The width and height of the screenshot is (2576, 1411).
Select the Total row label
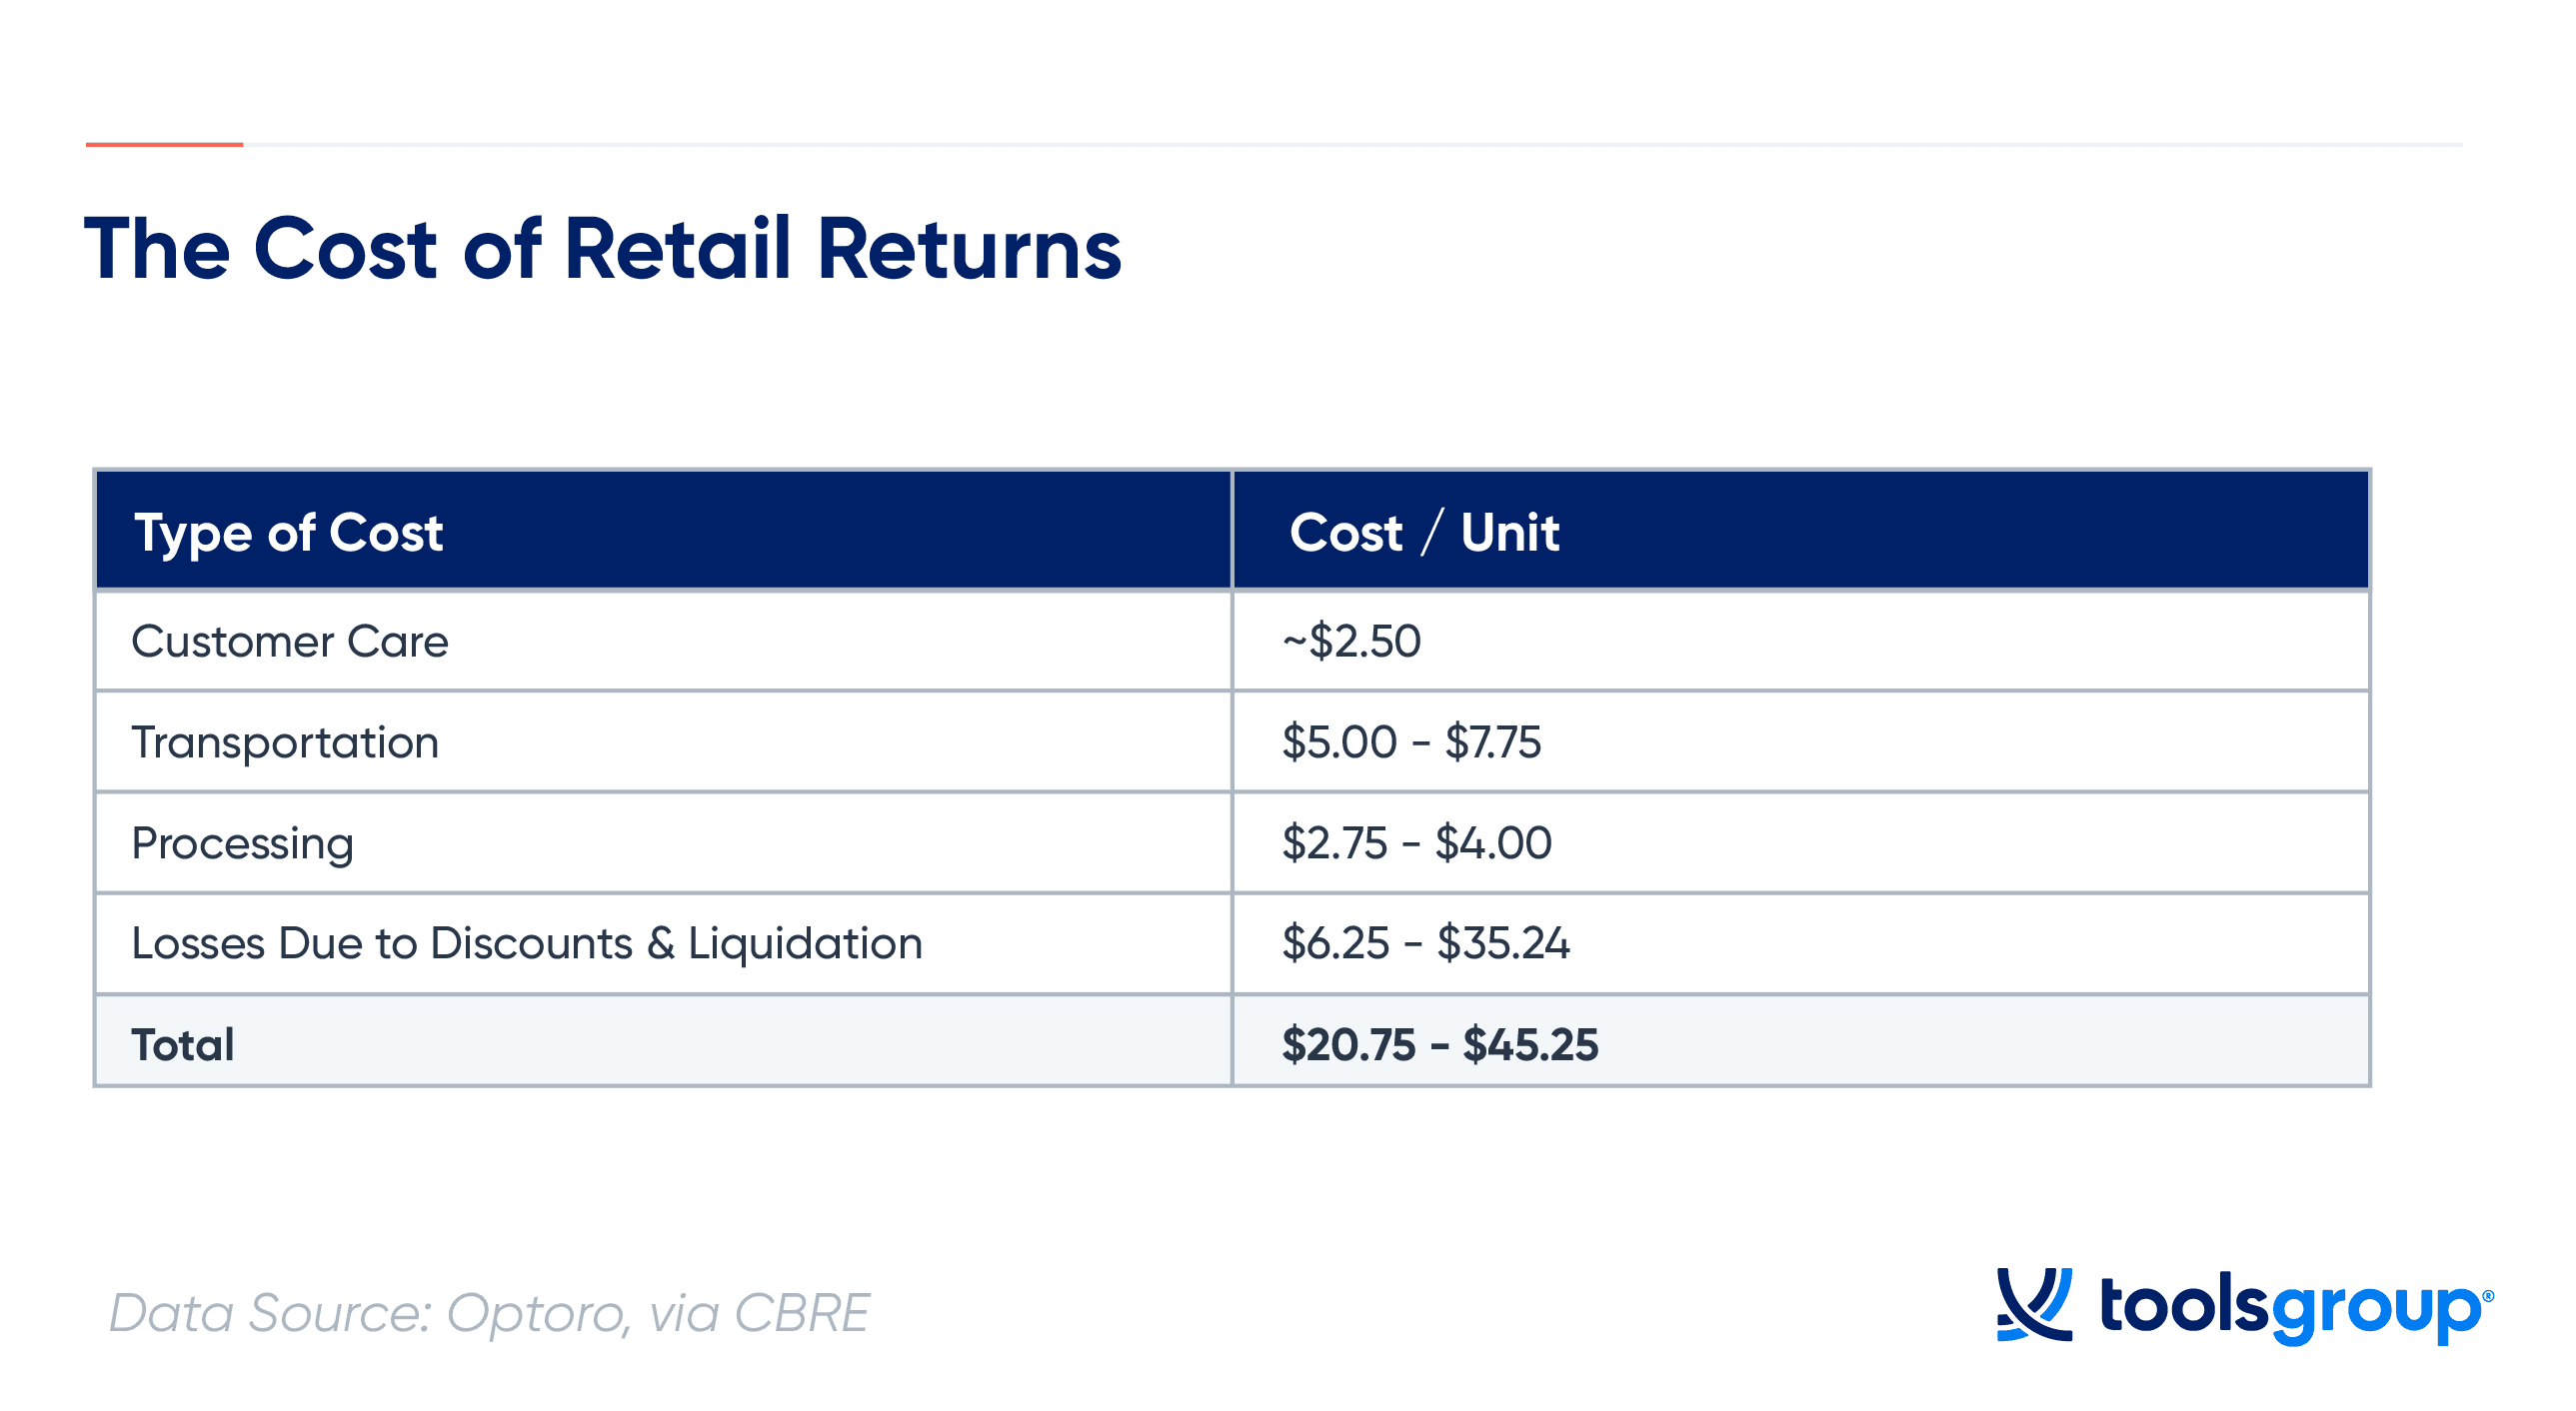[183, 1045]
